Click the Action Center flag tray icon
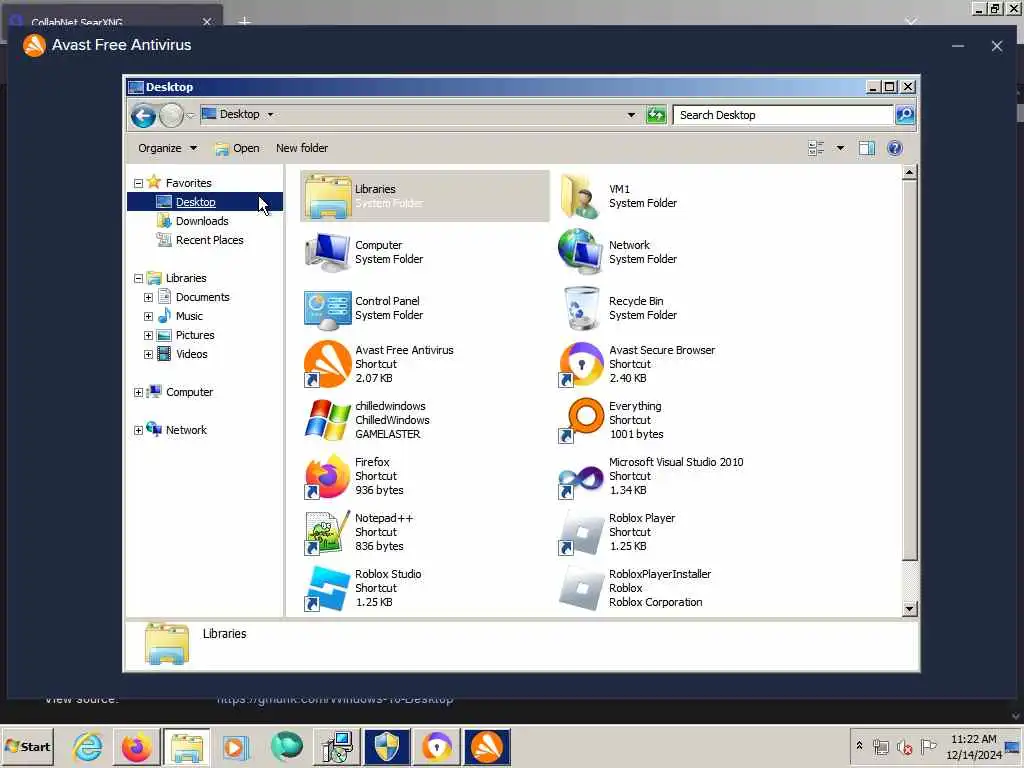The width and height of the screenshot is (1024, 768). point(929,746)
